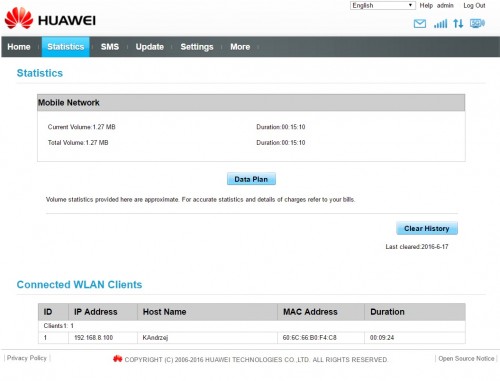This screenshot has height=381, width=500.
Task: Open the English language dropdown
Action: (x=383, y=6)
